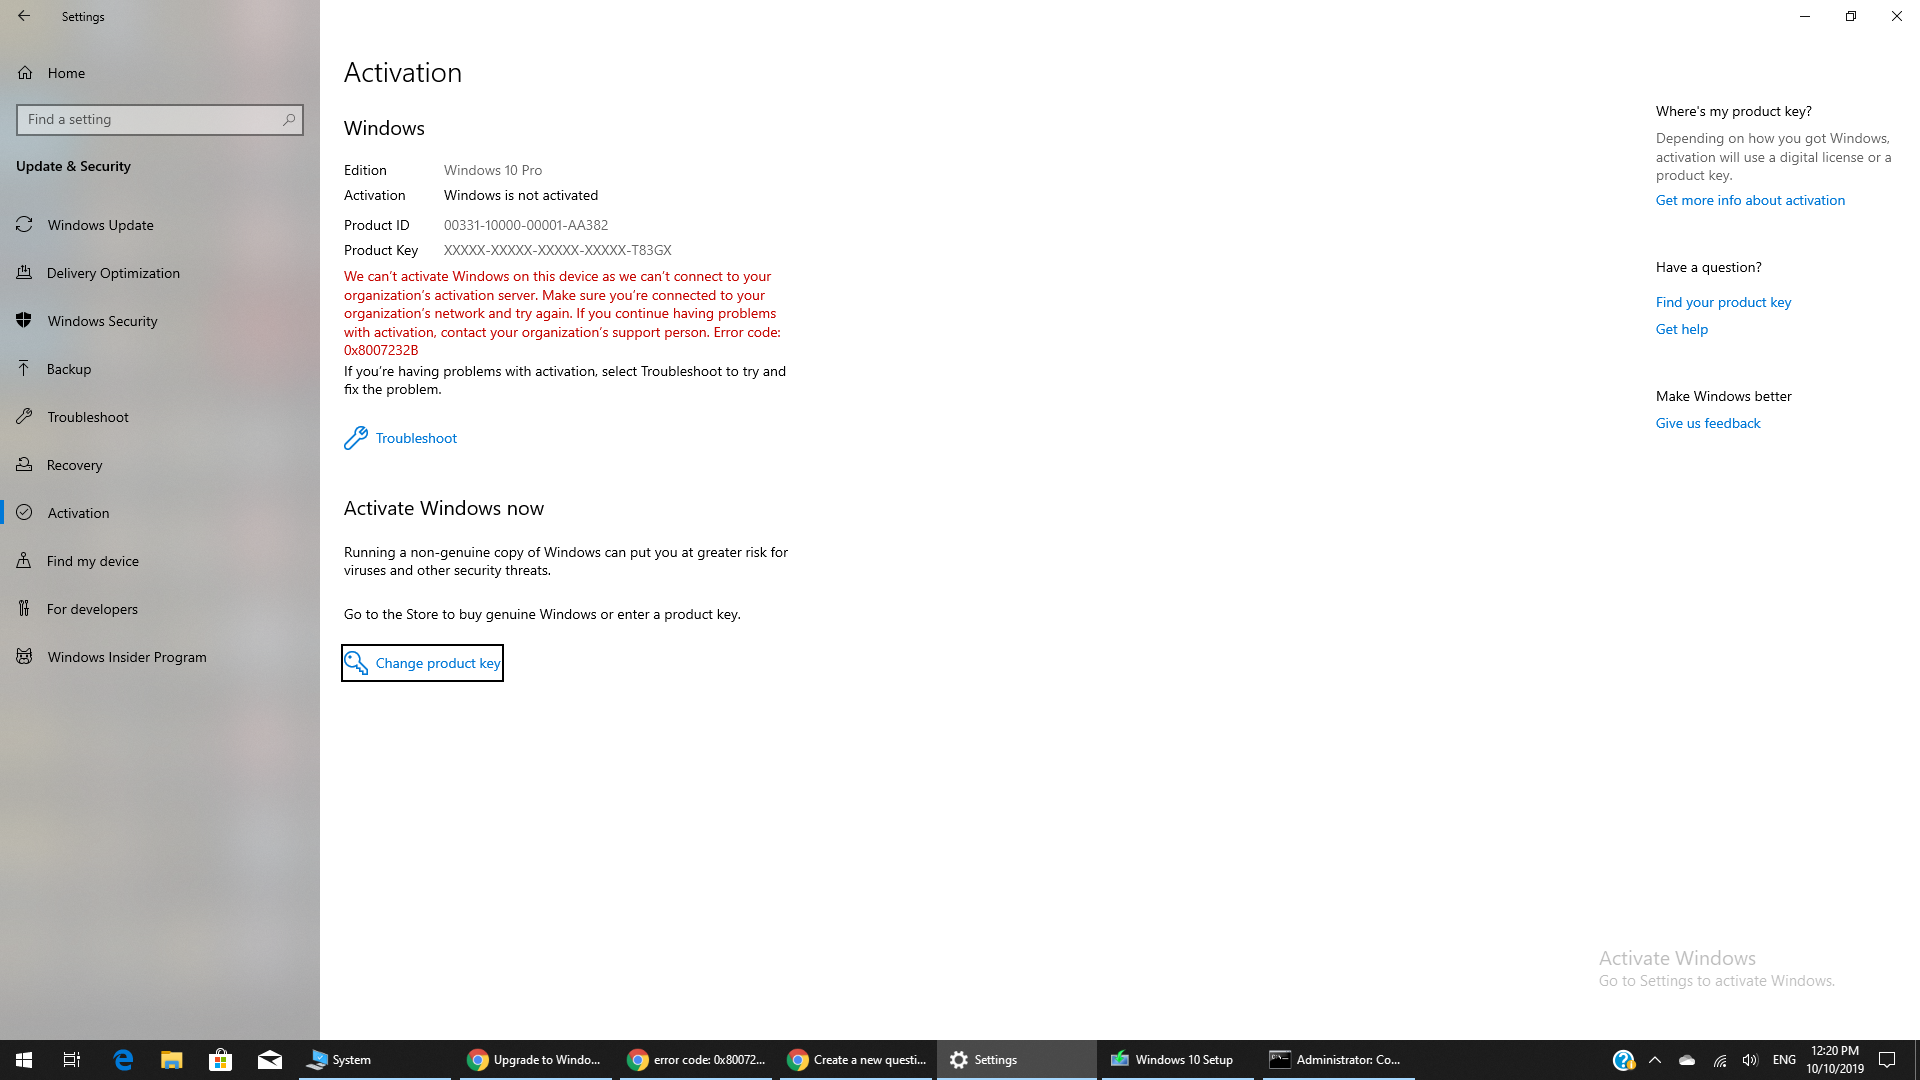
Task: Click the ENG language indicator
Action: tap(1784, 1060)
